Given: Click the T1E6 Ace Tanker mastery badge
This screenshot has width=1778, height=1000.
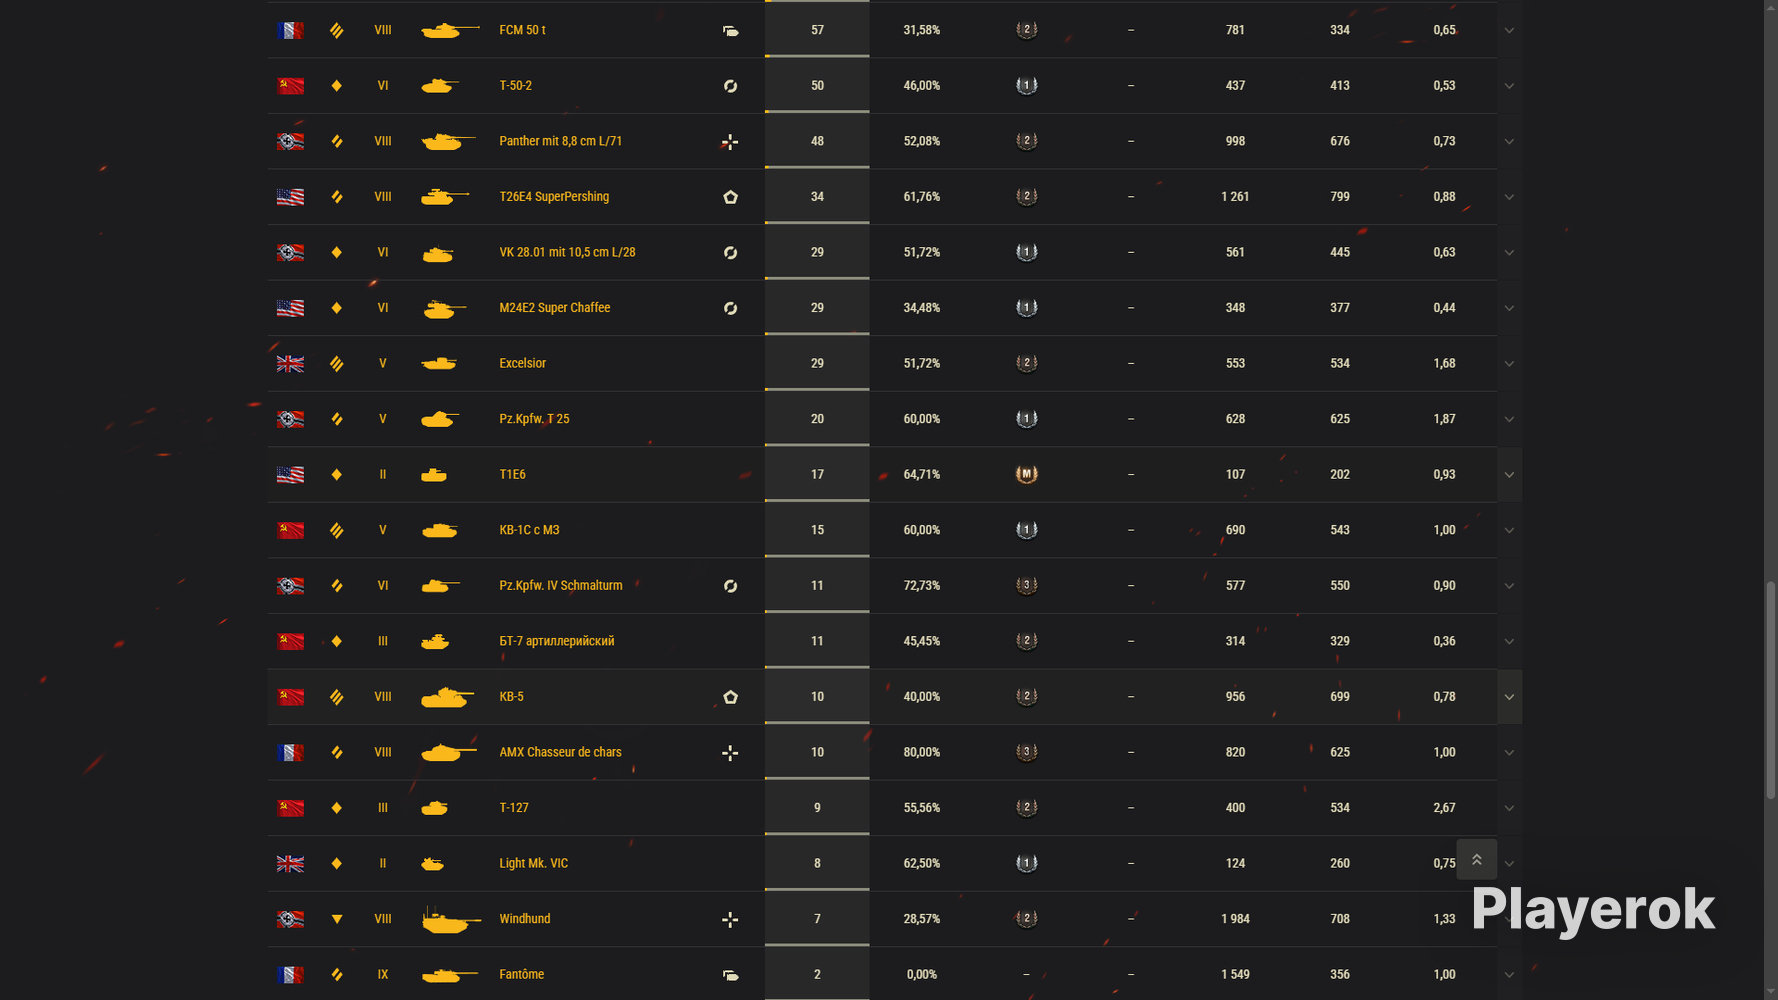Looking at the screenshot, I should coord(1026,474).
